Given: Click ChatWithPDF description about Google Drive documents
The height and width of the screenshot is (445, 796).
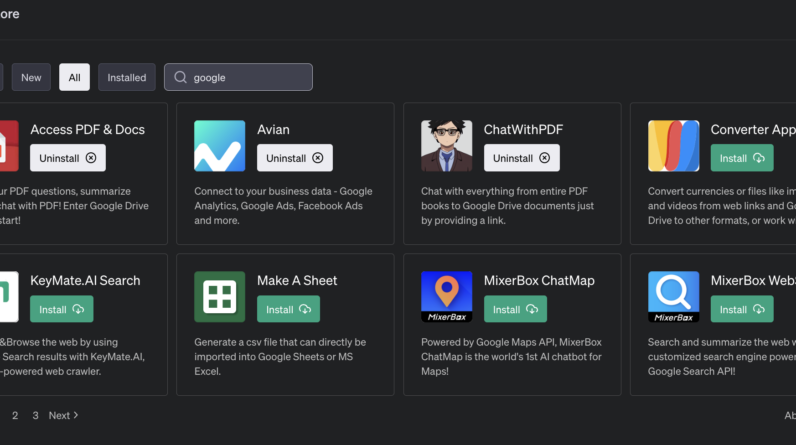Looking at the screenshot, I should coord(508,206).
